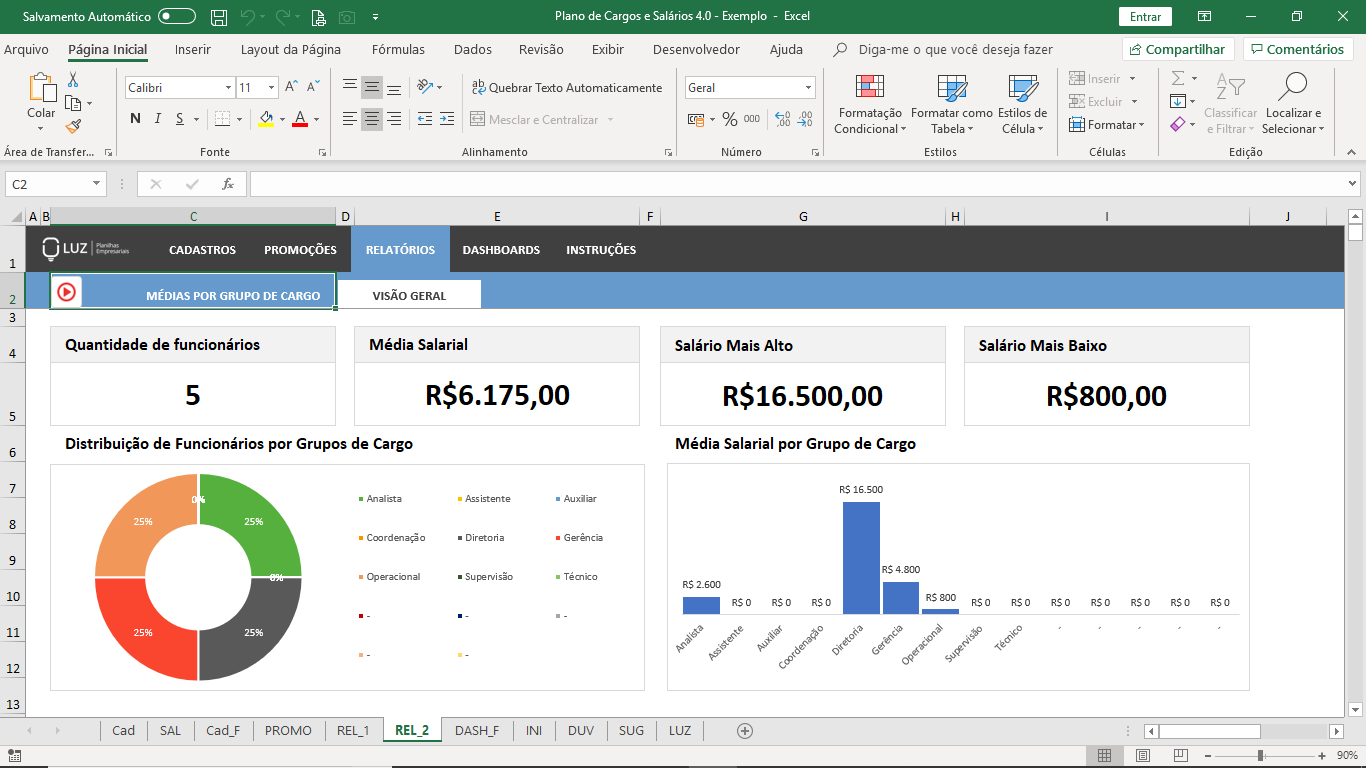
Task: Toggle Salvamento Automático switch
Action: [177, 17]
